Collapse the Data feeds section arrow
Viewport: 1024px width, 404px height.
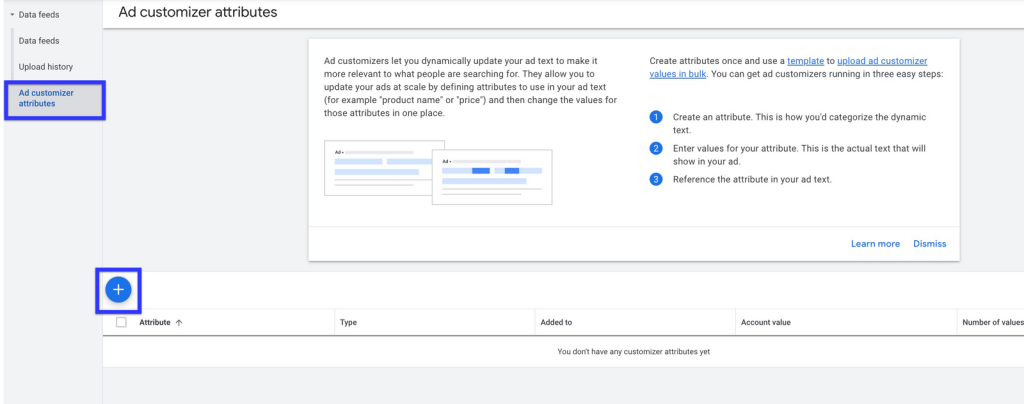click(x=12, y=14)
